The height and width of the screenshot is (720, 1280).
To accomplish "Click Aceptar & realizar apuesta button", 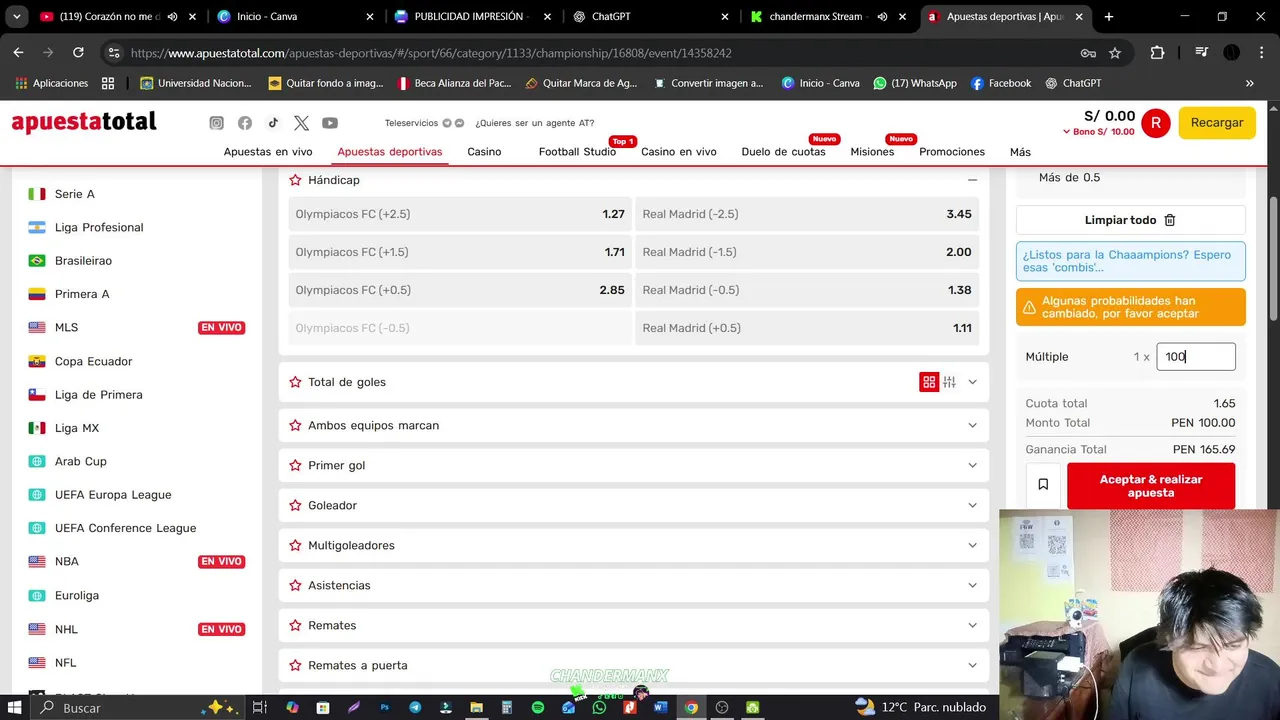I will 1151,486.
